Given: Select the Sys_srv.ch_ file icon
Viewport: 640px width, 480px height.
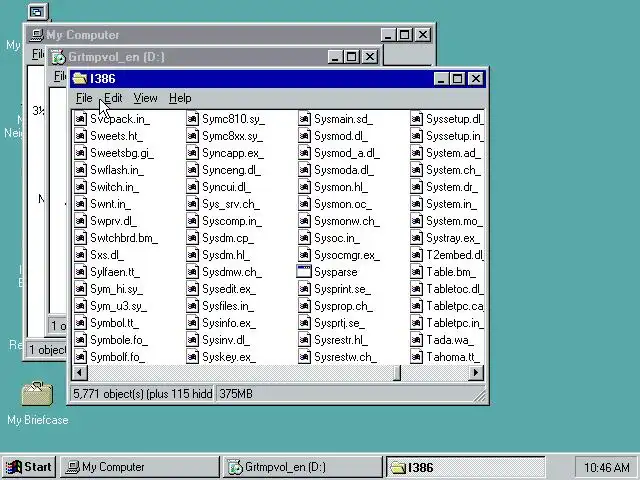Looking at the screenshot, I should point(192,204).
